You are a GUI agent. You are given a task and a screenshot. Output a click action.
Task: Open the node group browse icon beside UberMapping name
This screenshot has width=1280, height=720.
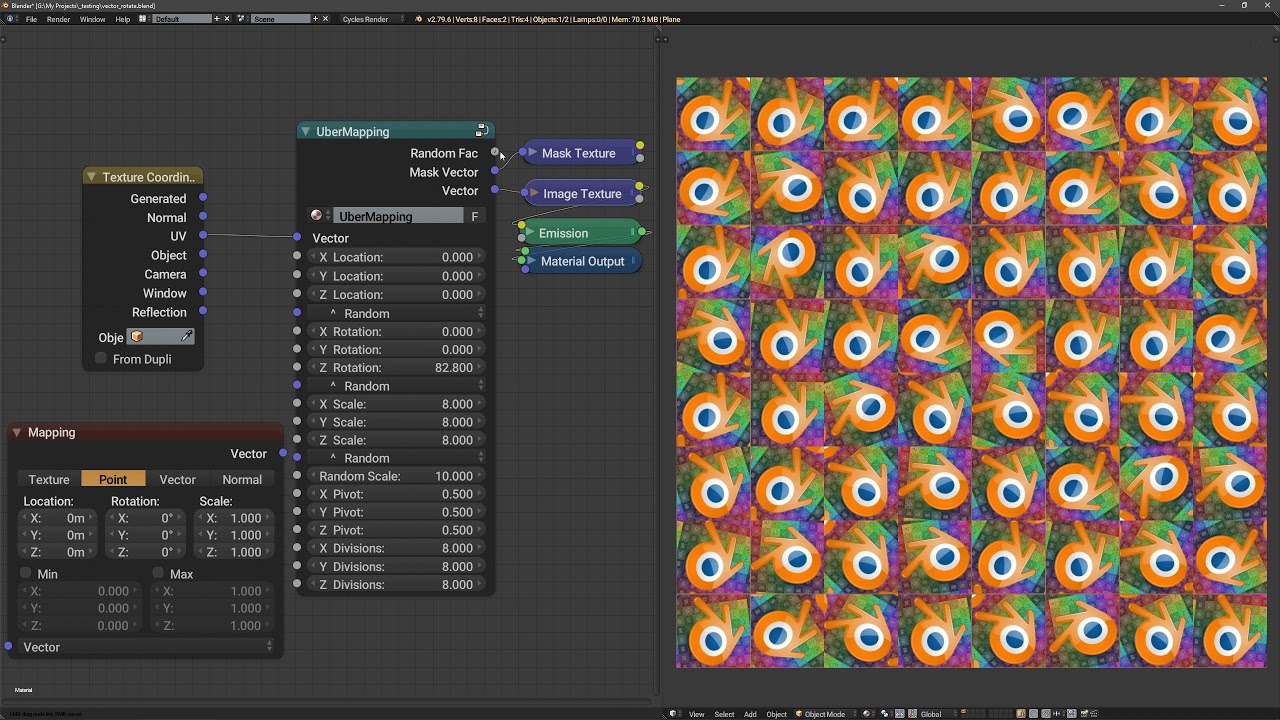(x=320, y=216)
